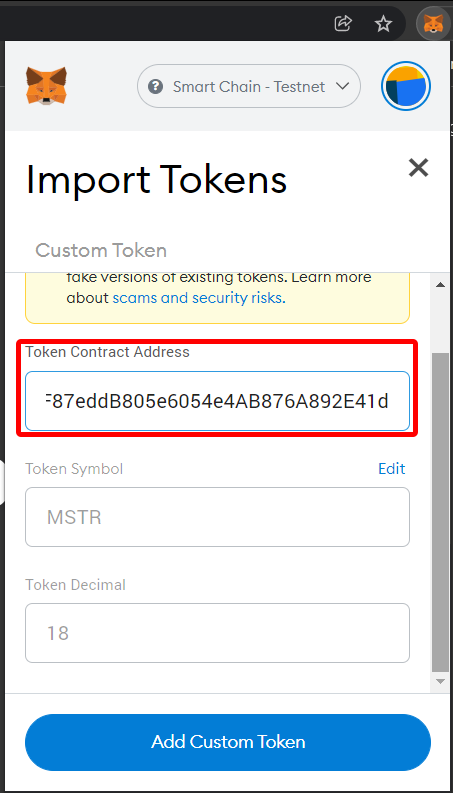453x793 pixels.
Task: Expand the network list chevron arrow
Action: coord(342,86)
